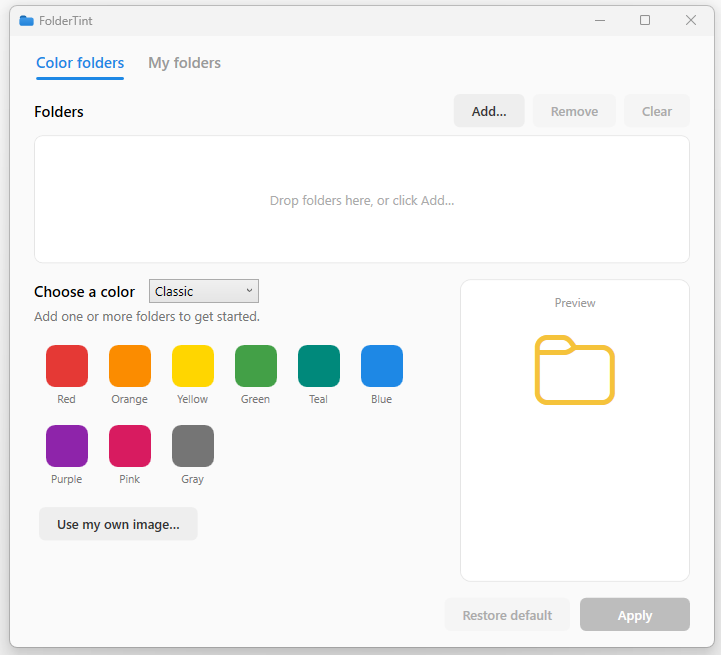Click the Choose a color heading

[85, 292]
